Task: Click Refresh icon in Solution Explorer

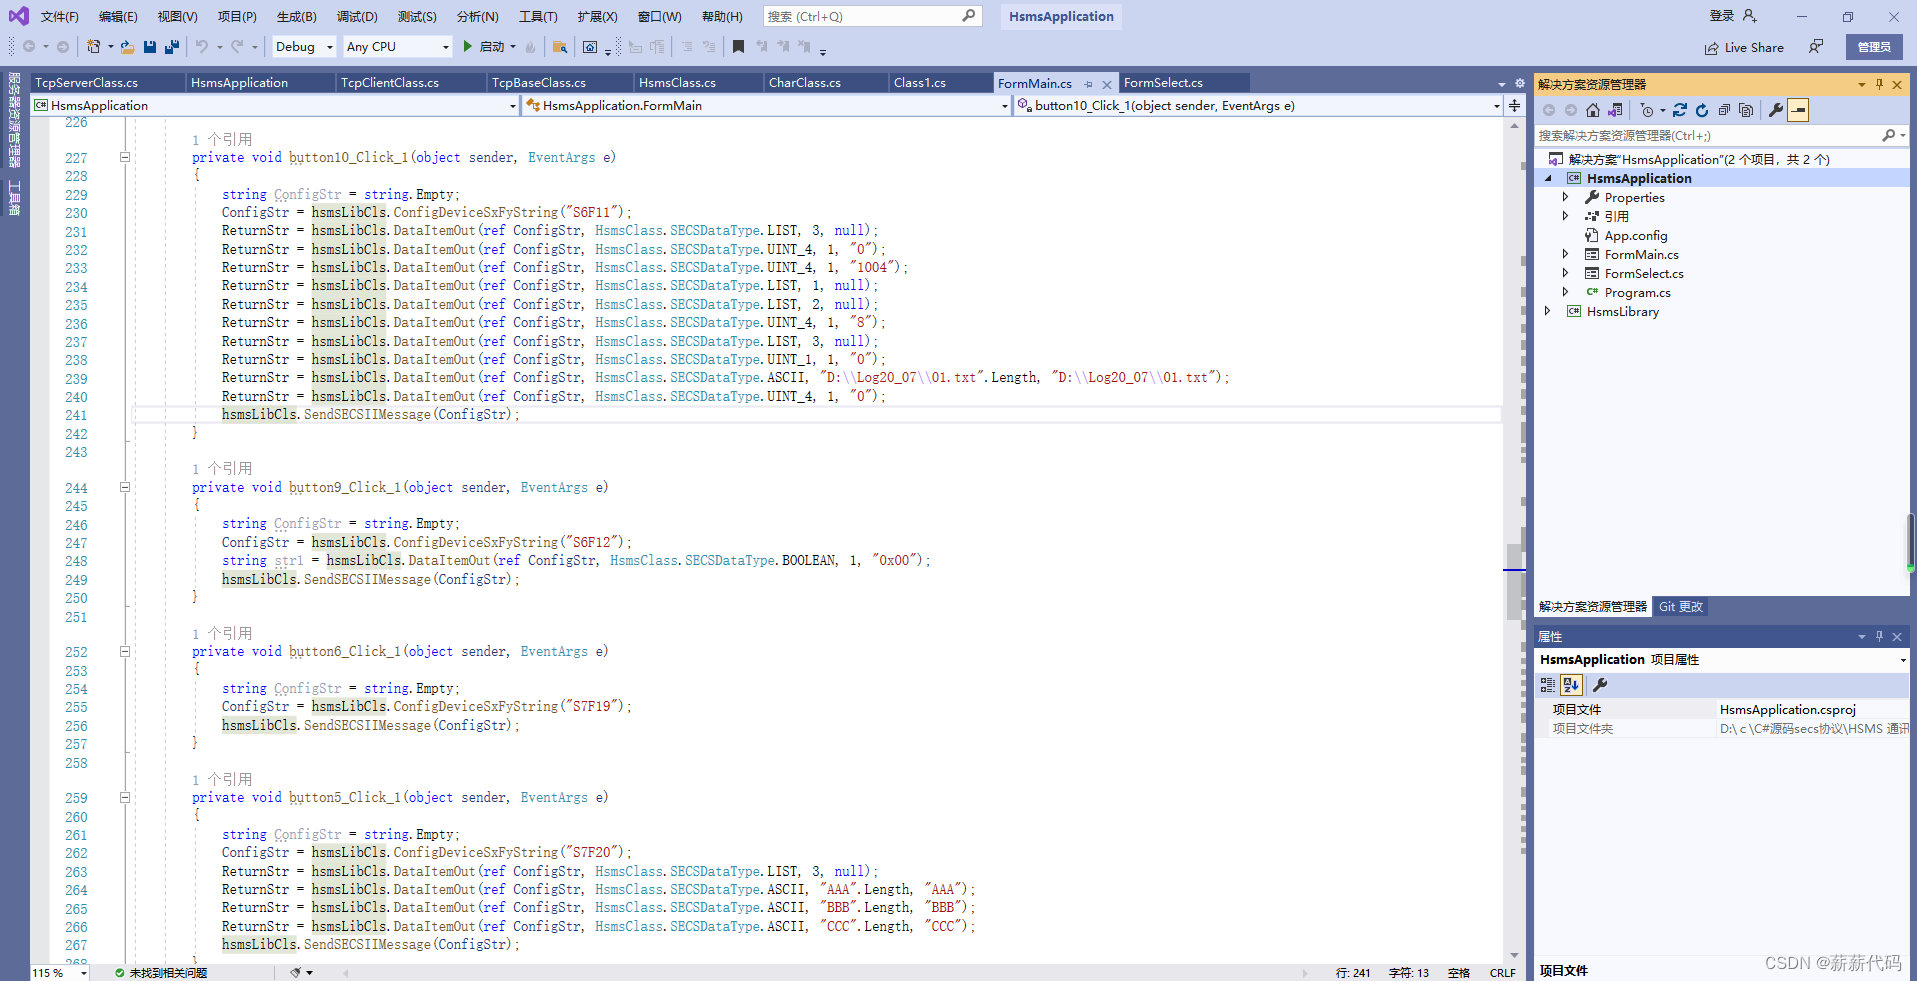Action: click(1702, 110)
